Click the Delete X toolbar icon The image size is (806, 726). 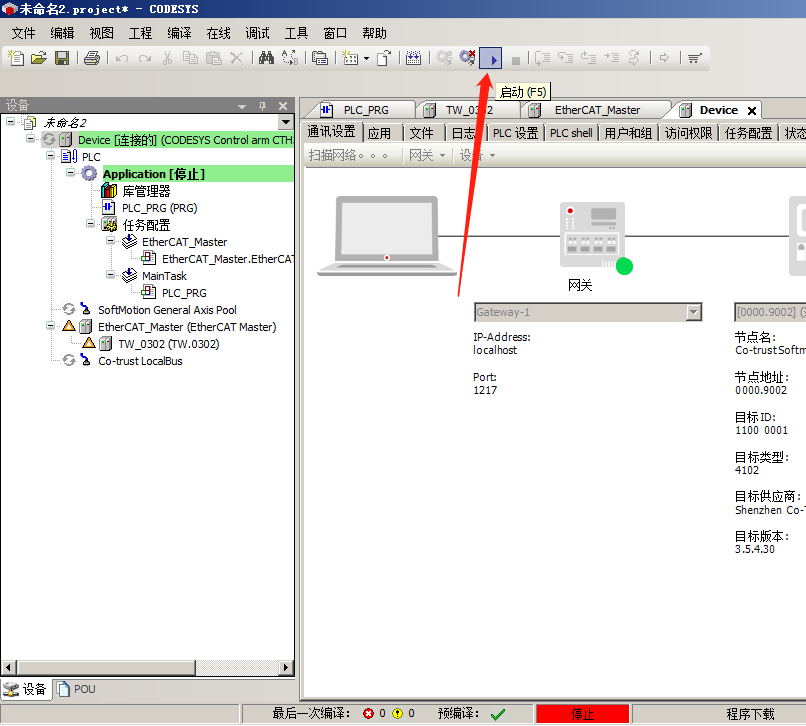click(x=236, y=58)
